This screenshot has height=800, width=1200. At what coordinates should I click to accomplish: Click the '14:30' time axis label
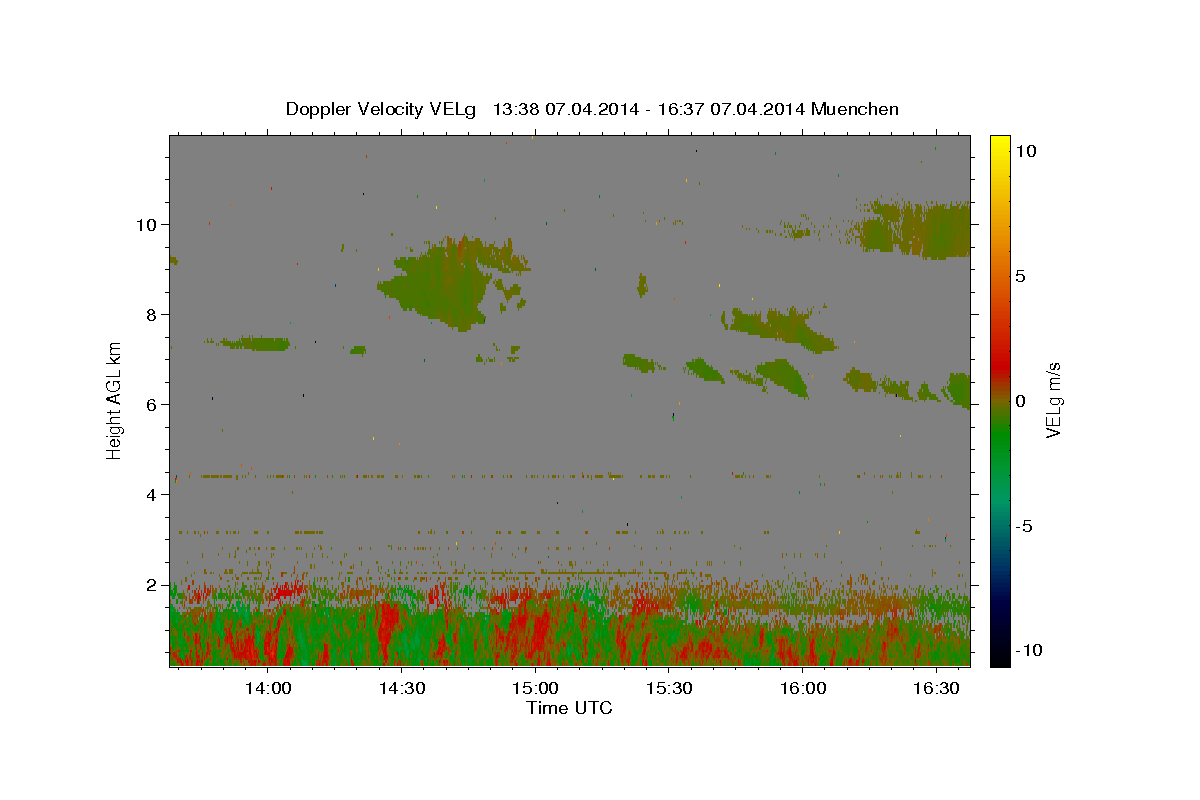[x=402, y=688]
